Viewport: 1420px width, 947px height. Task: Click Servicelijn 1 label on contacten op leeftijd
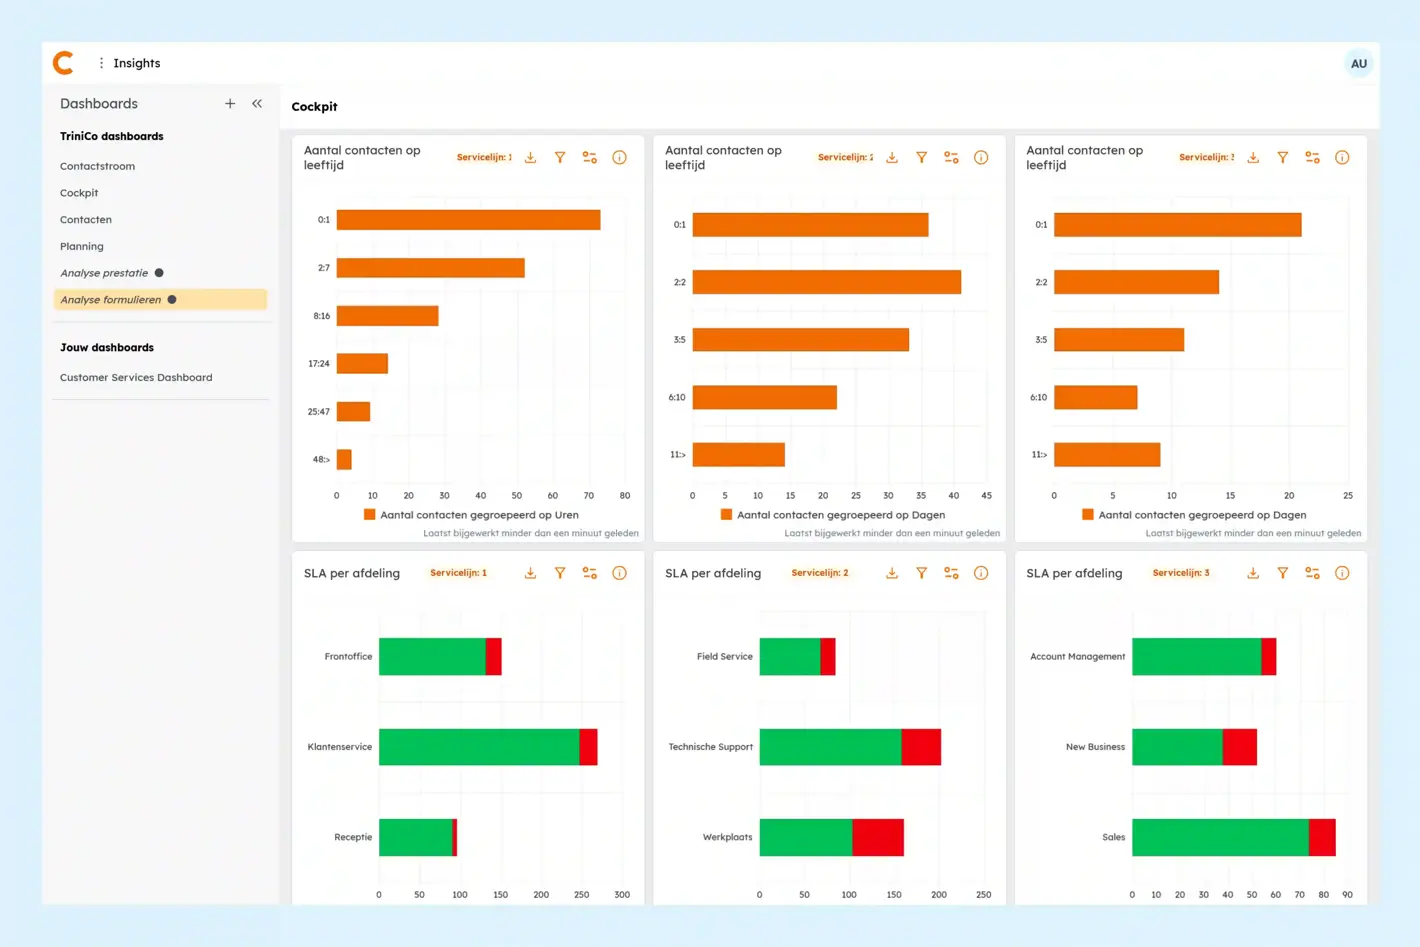(x=484, y=158)
